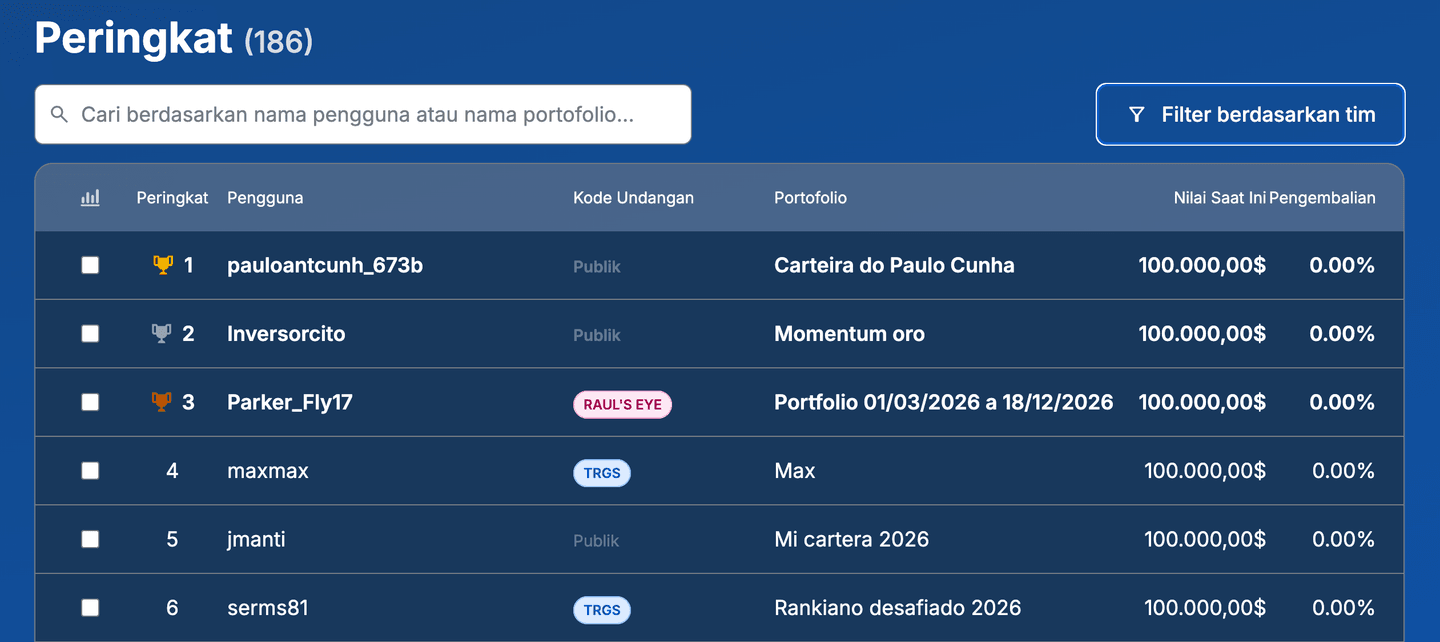Click the bronze trophy icon beside Parker_Fly17
This screenshot has width=1440, height=642.
161,402
